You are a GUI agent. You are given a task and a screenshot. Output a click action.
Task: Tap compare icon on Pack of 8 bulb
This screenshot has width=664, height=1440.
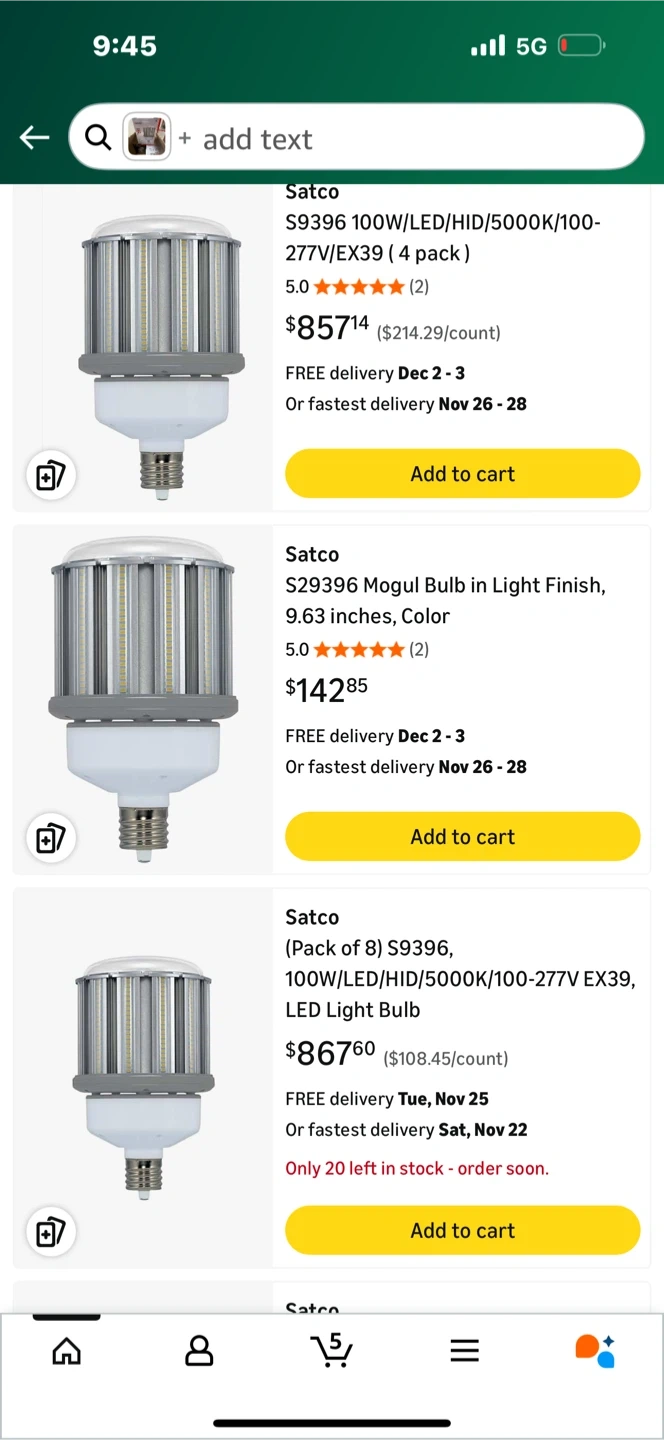pyautogui.click(x=51, y=1232)
